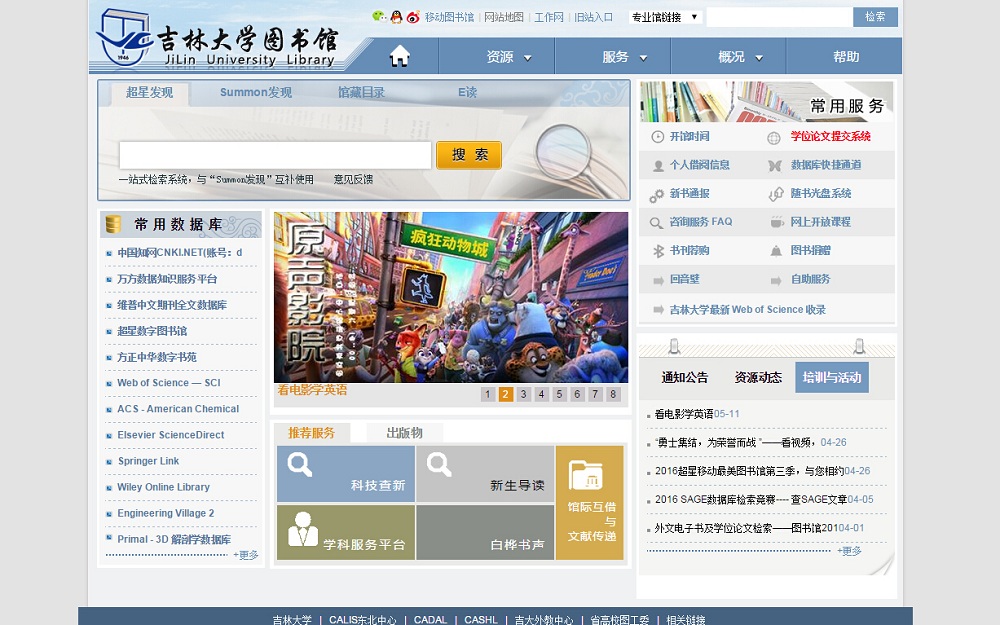Open the CADAL footer link
The image size is (1000, 625).
pyautogui.click(x=430, y=619)
